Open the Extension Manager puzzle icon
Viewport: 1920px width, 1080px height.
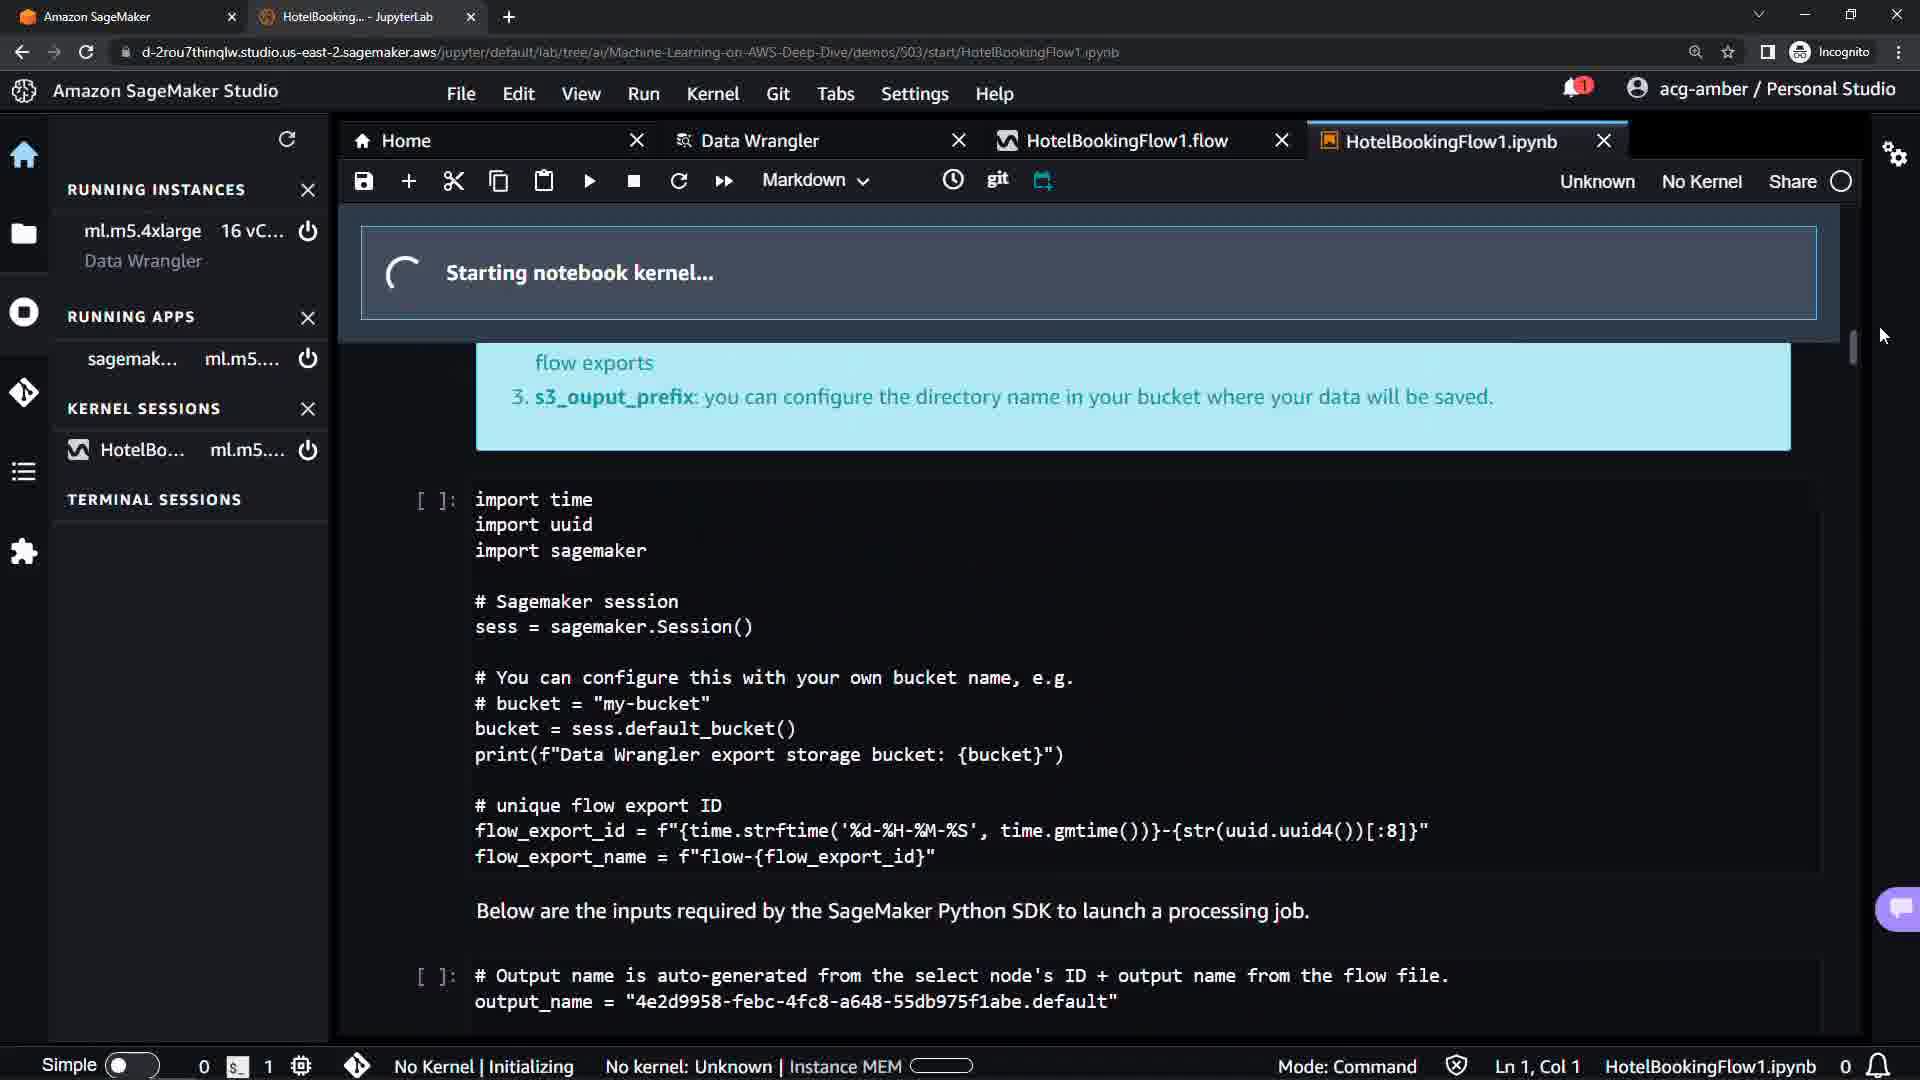(x=24, y=551)
